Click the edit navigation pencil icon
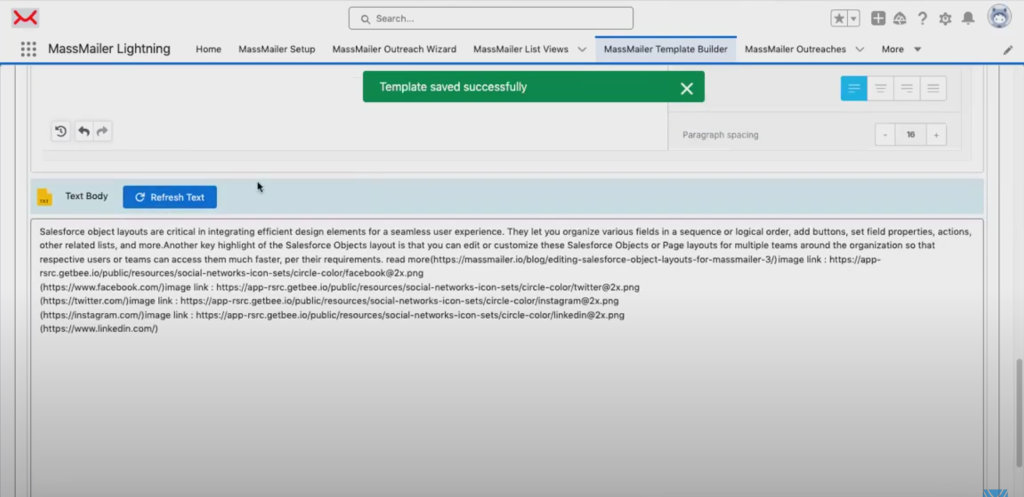 [x=1008, y=50]
